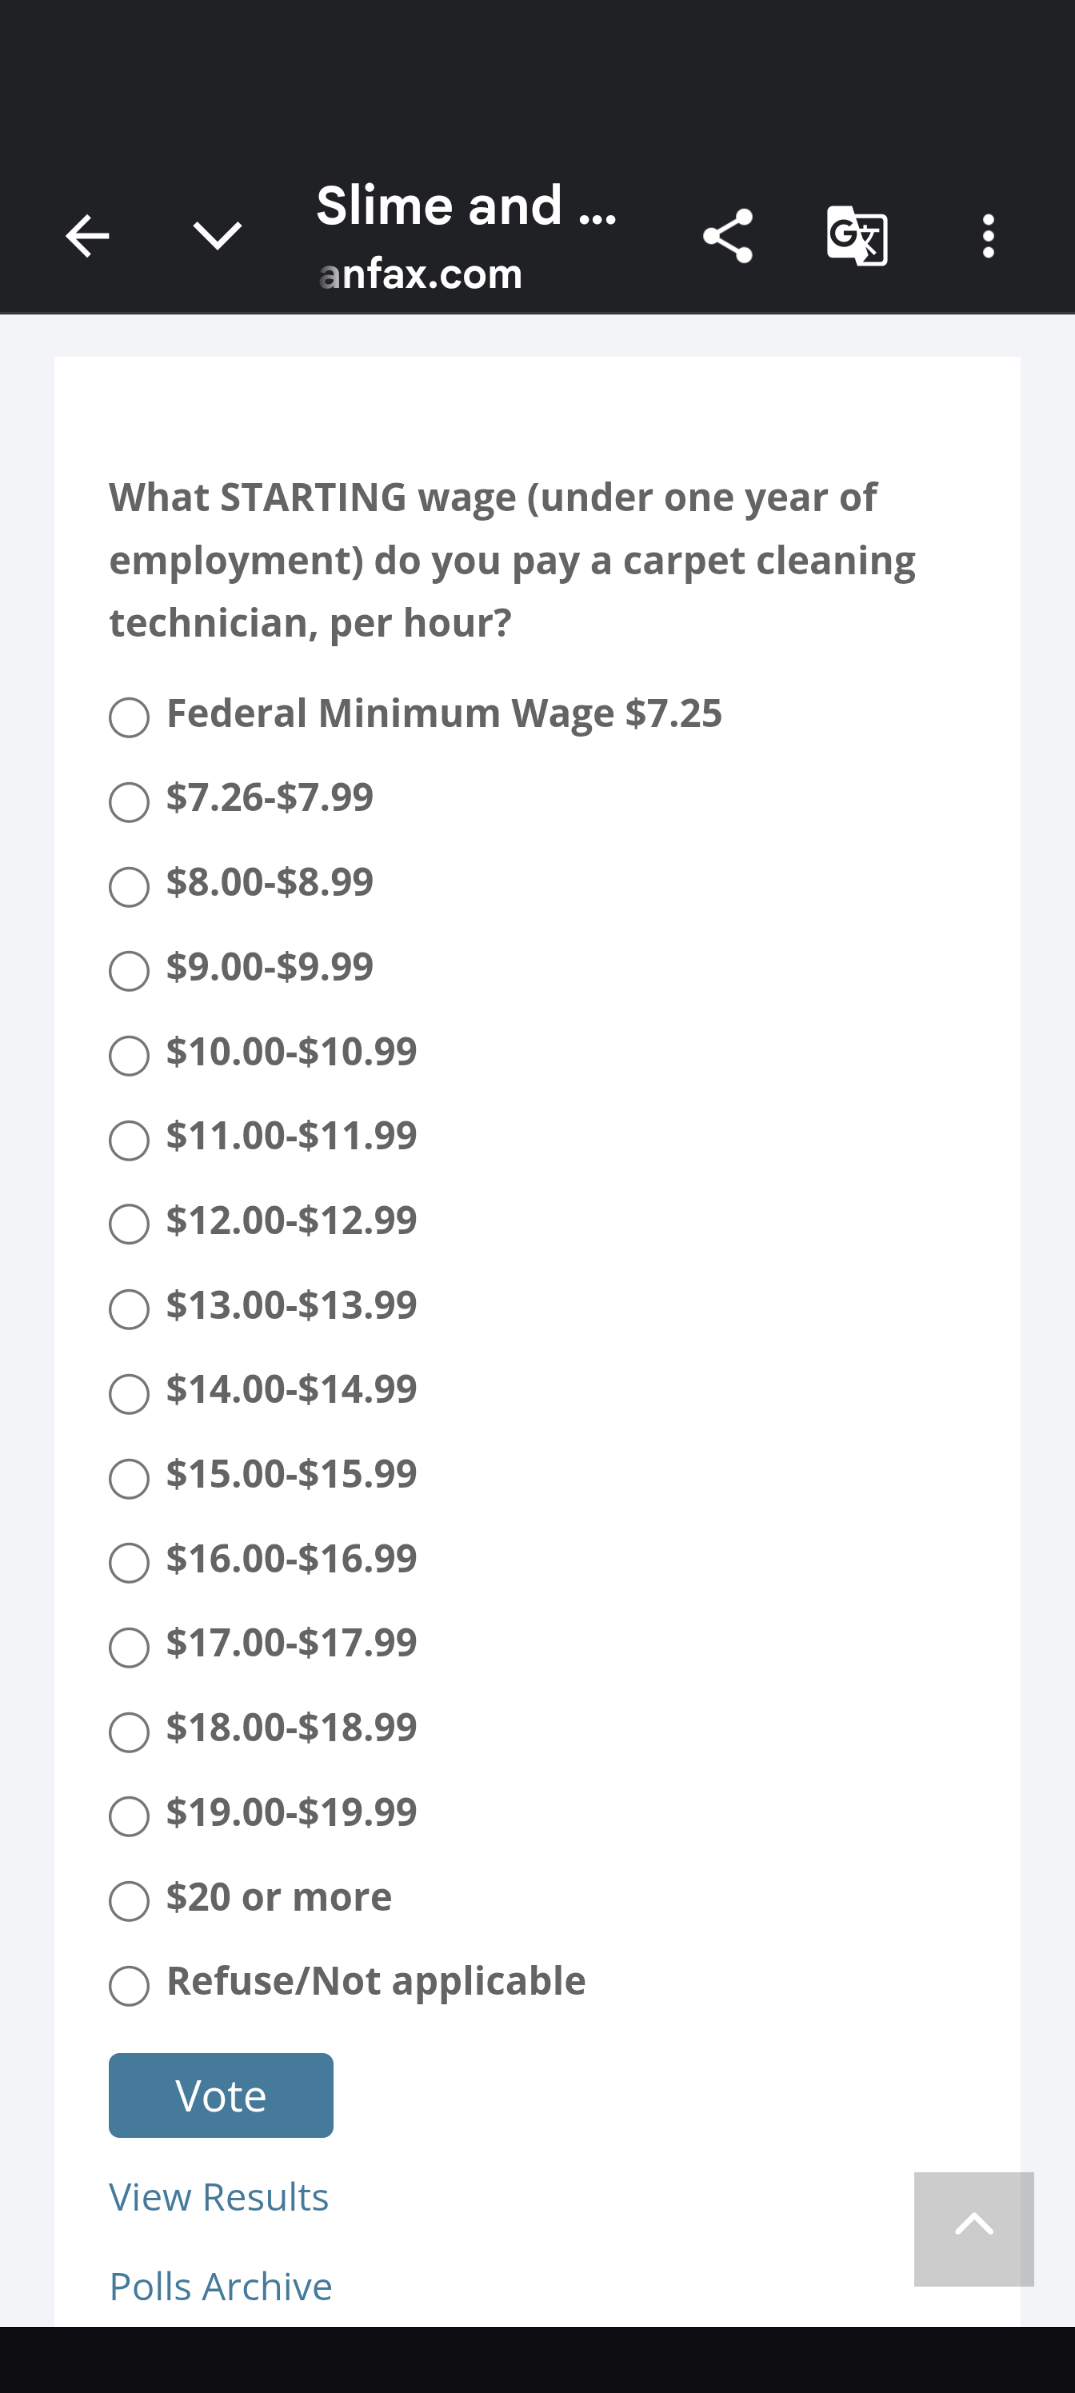Select the $7.26-$7.99 radio button
The image size is (1075, 2393).
click(129, 801)
